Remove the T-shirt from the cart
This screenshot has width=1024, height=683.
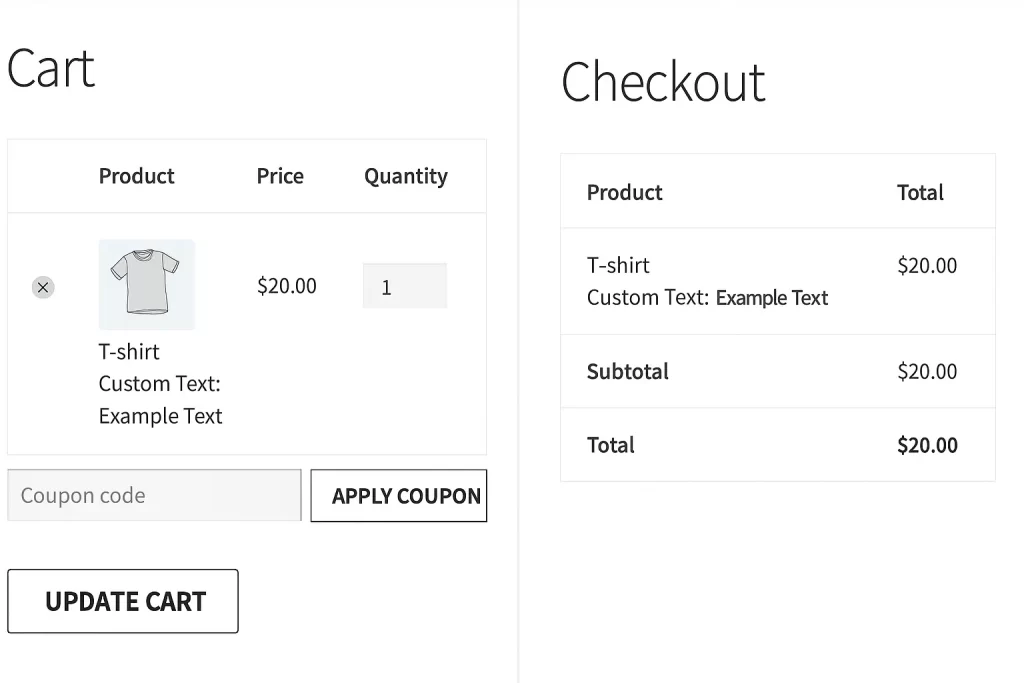42,288
